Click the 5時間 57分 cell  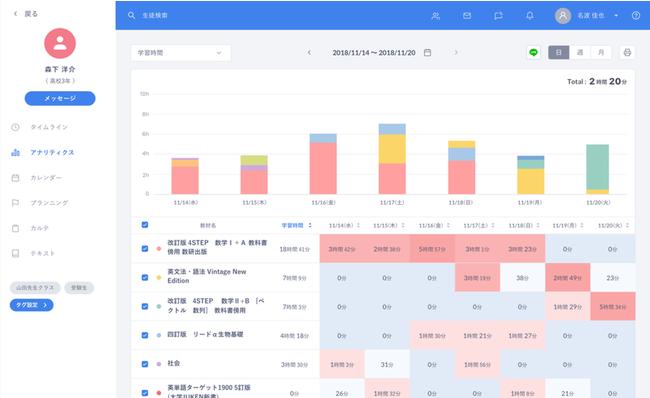pos(432,249)
